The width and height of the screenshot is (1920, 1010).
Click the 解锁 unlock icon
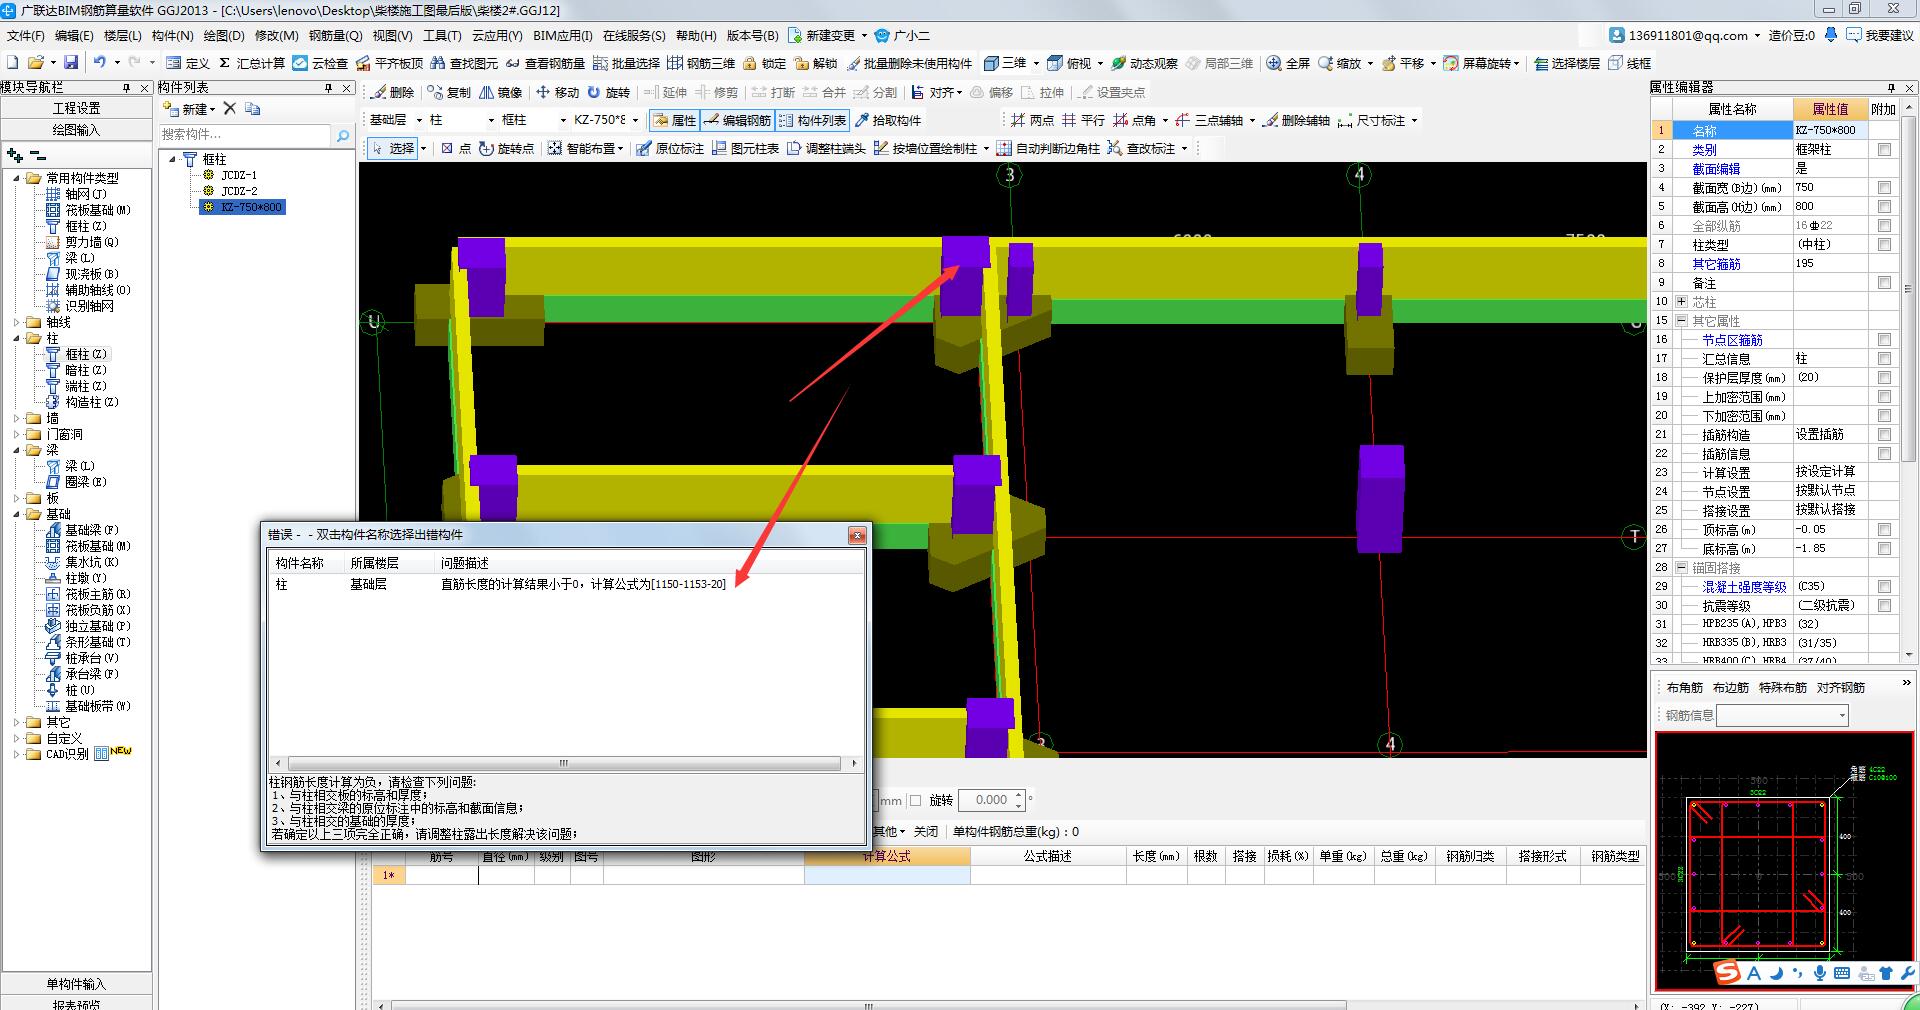(815, 63)
